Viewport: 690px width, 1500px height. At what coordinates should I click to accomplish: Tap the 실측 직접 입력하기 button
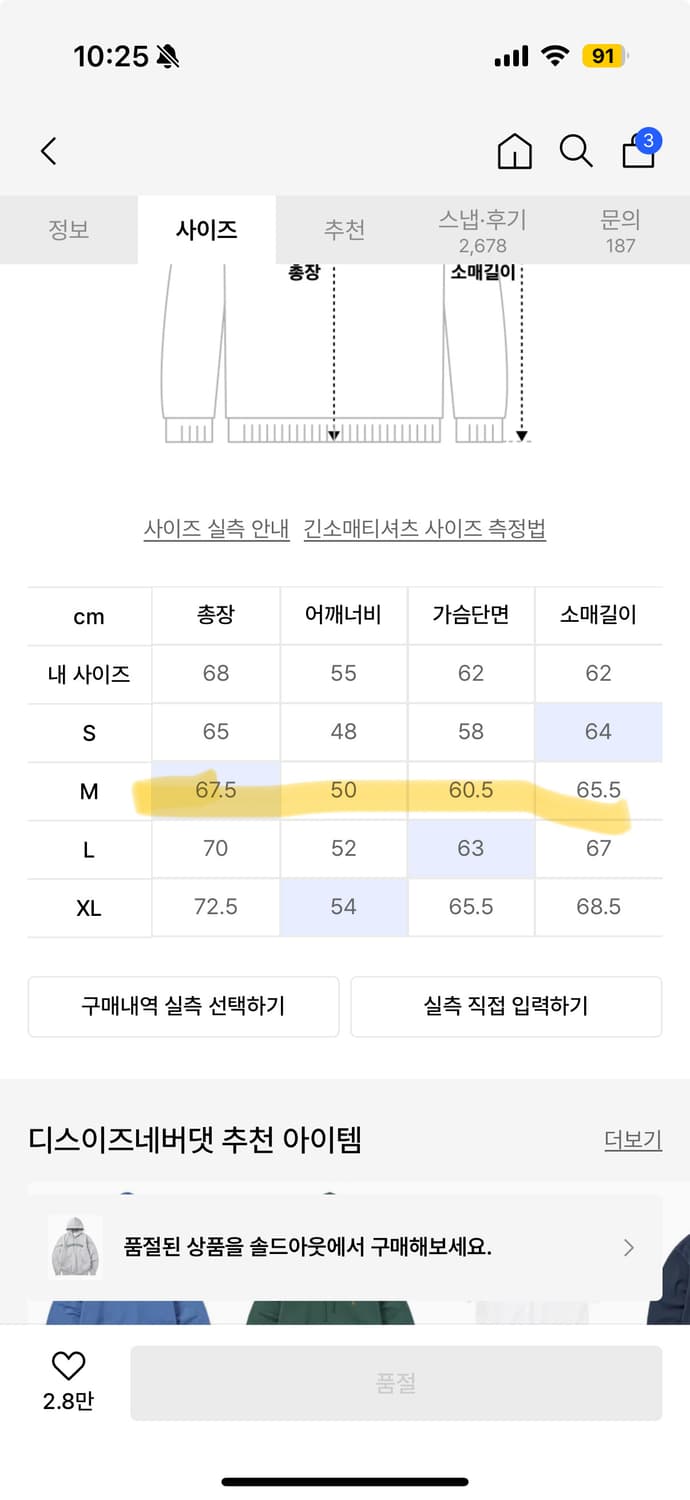[506, 1007]
